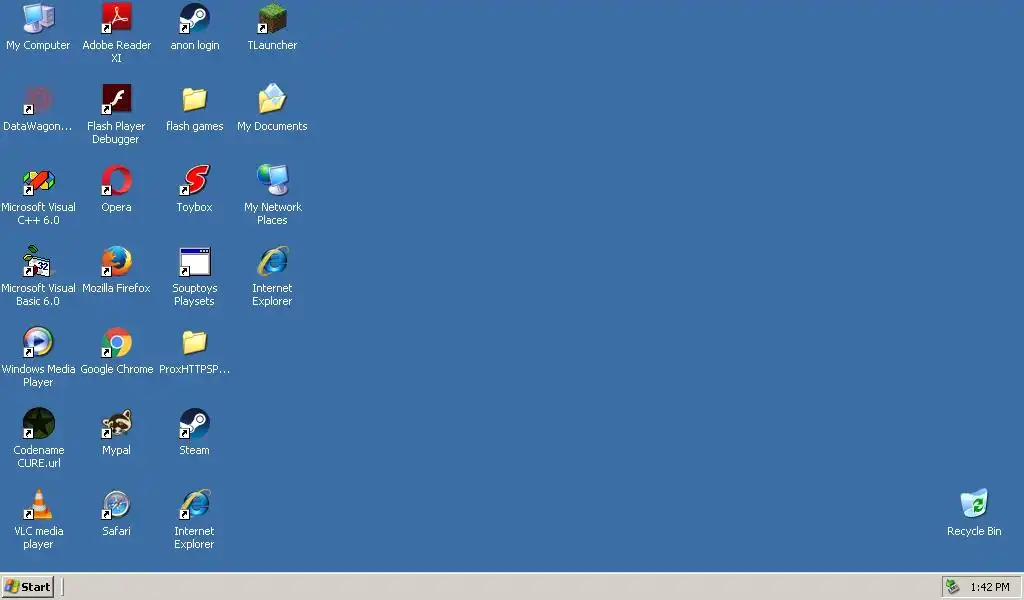
Task: Select the My Computer desktop icon
Action: pos(39,18)
